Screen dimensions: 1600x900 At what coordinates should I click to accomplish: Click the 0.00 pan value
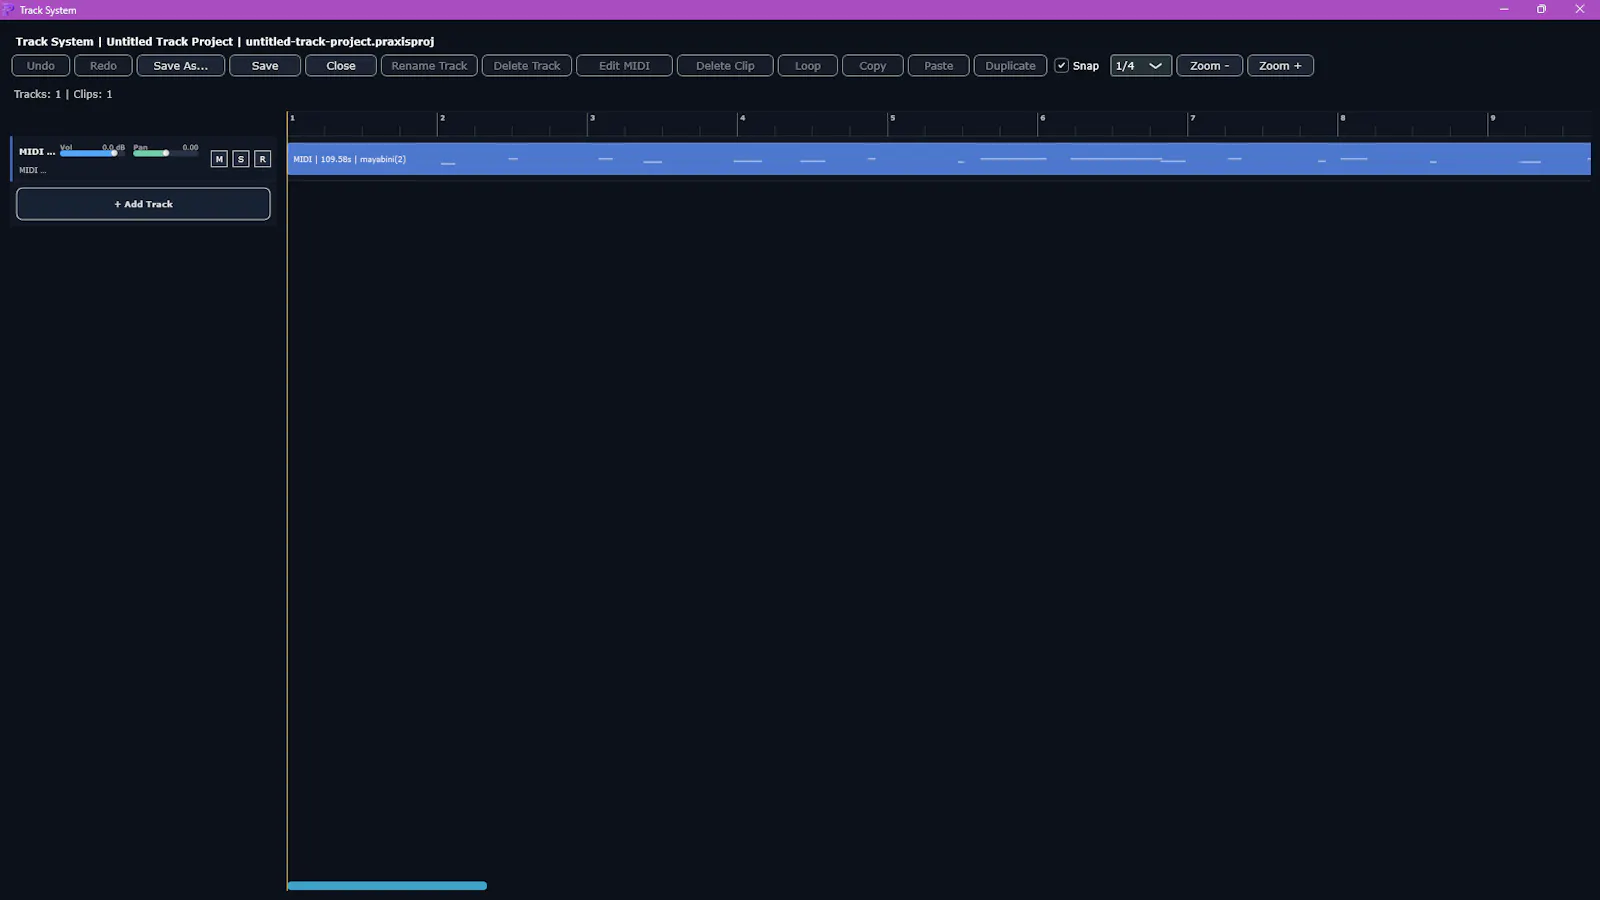pos(190,147)
